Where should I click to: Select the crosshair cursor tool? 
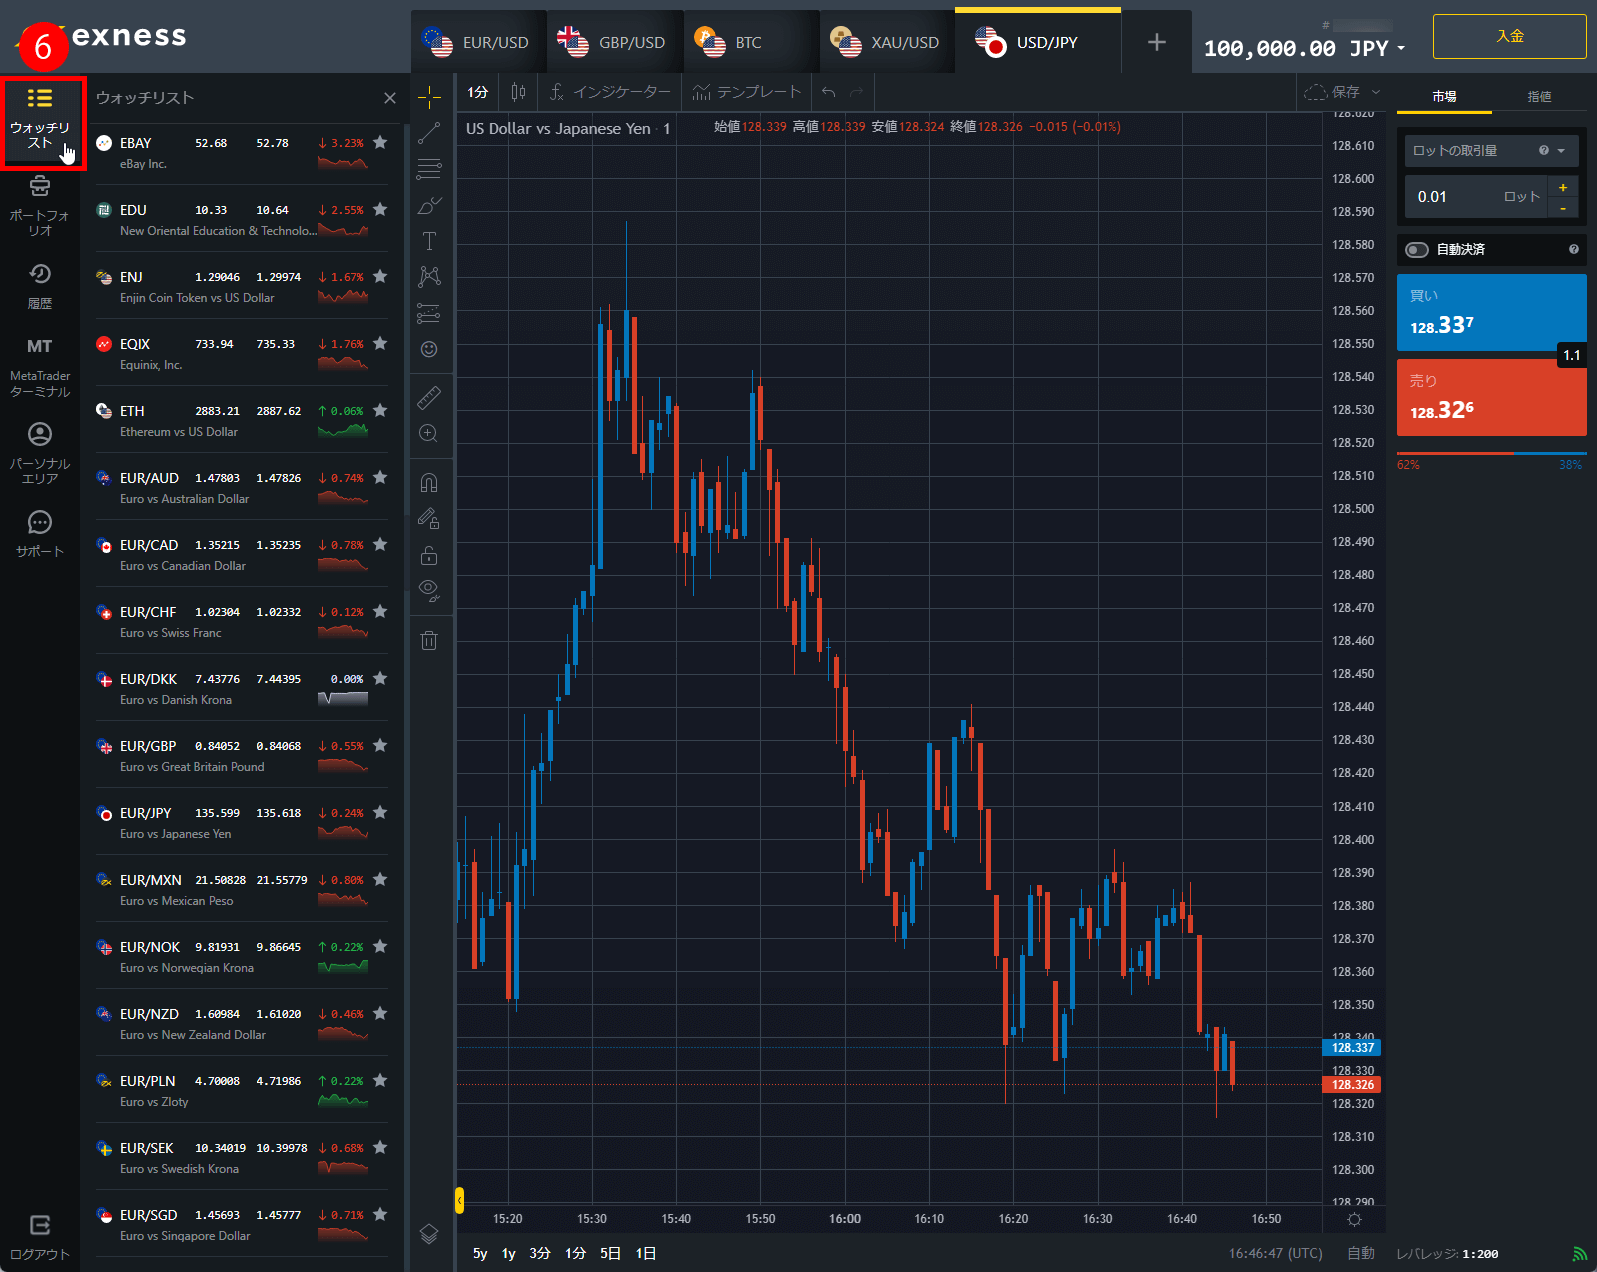(429, 97)
